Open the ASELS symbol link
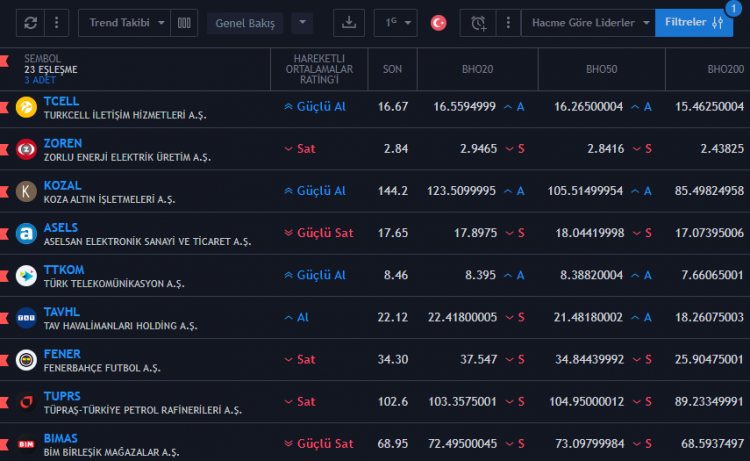The height and width of the screenshot is (461, 750). 61,228
